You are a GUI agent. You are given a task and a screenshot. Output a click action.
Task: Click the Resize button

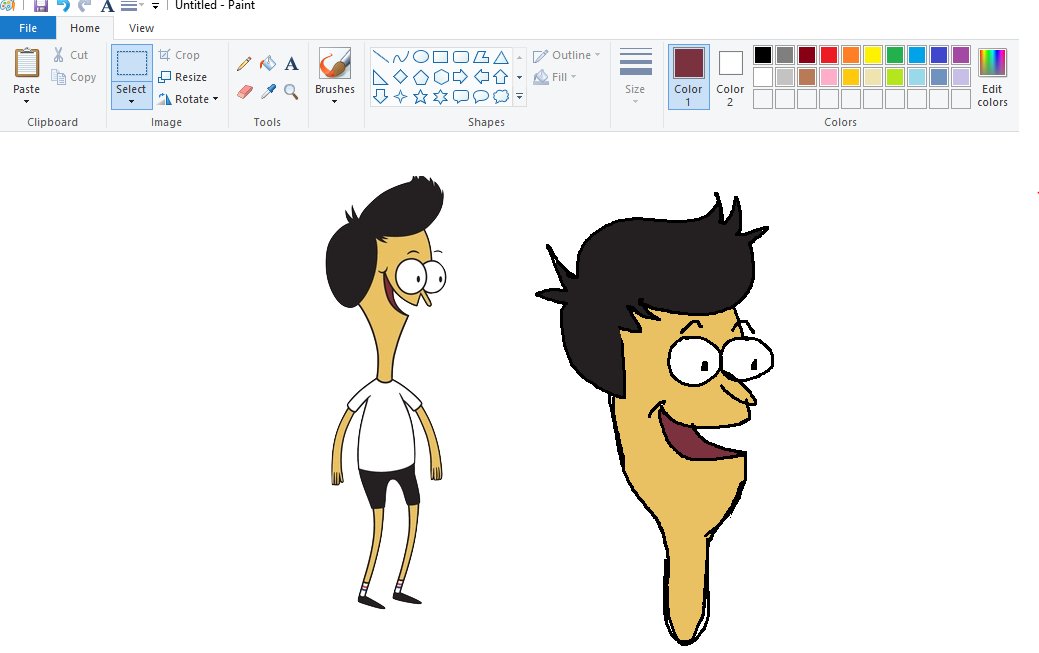(x=182, y=77)
